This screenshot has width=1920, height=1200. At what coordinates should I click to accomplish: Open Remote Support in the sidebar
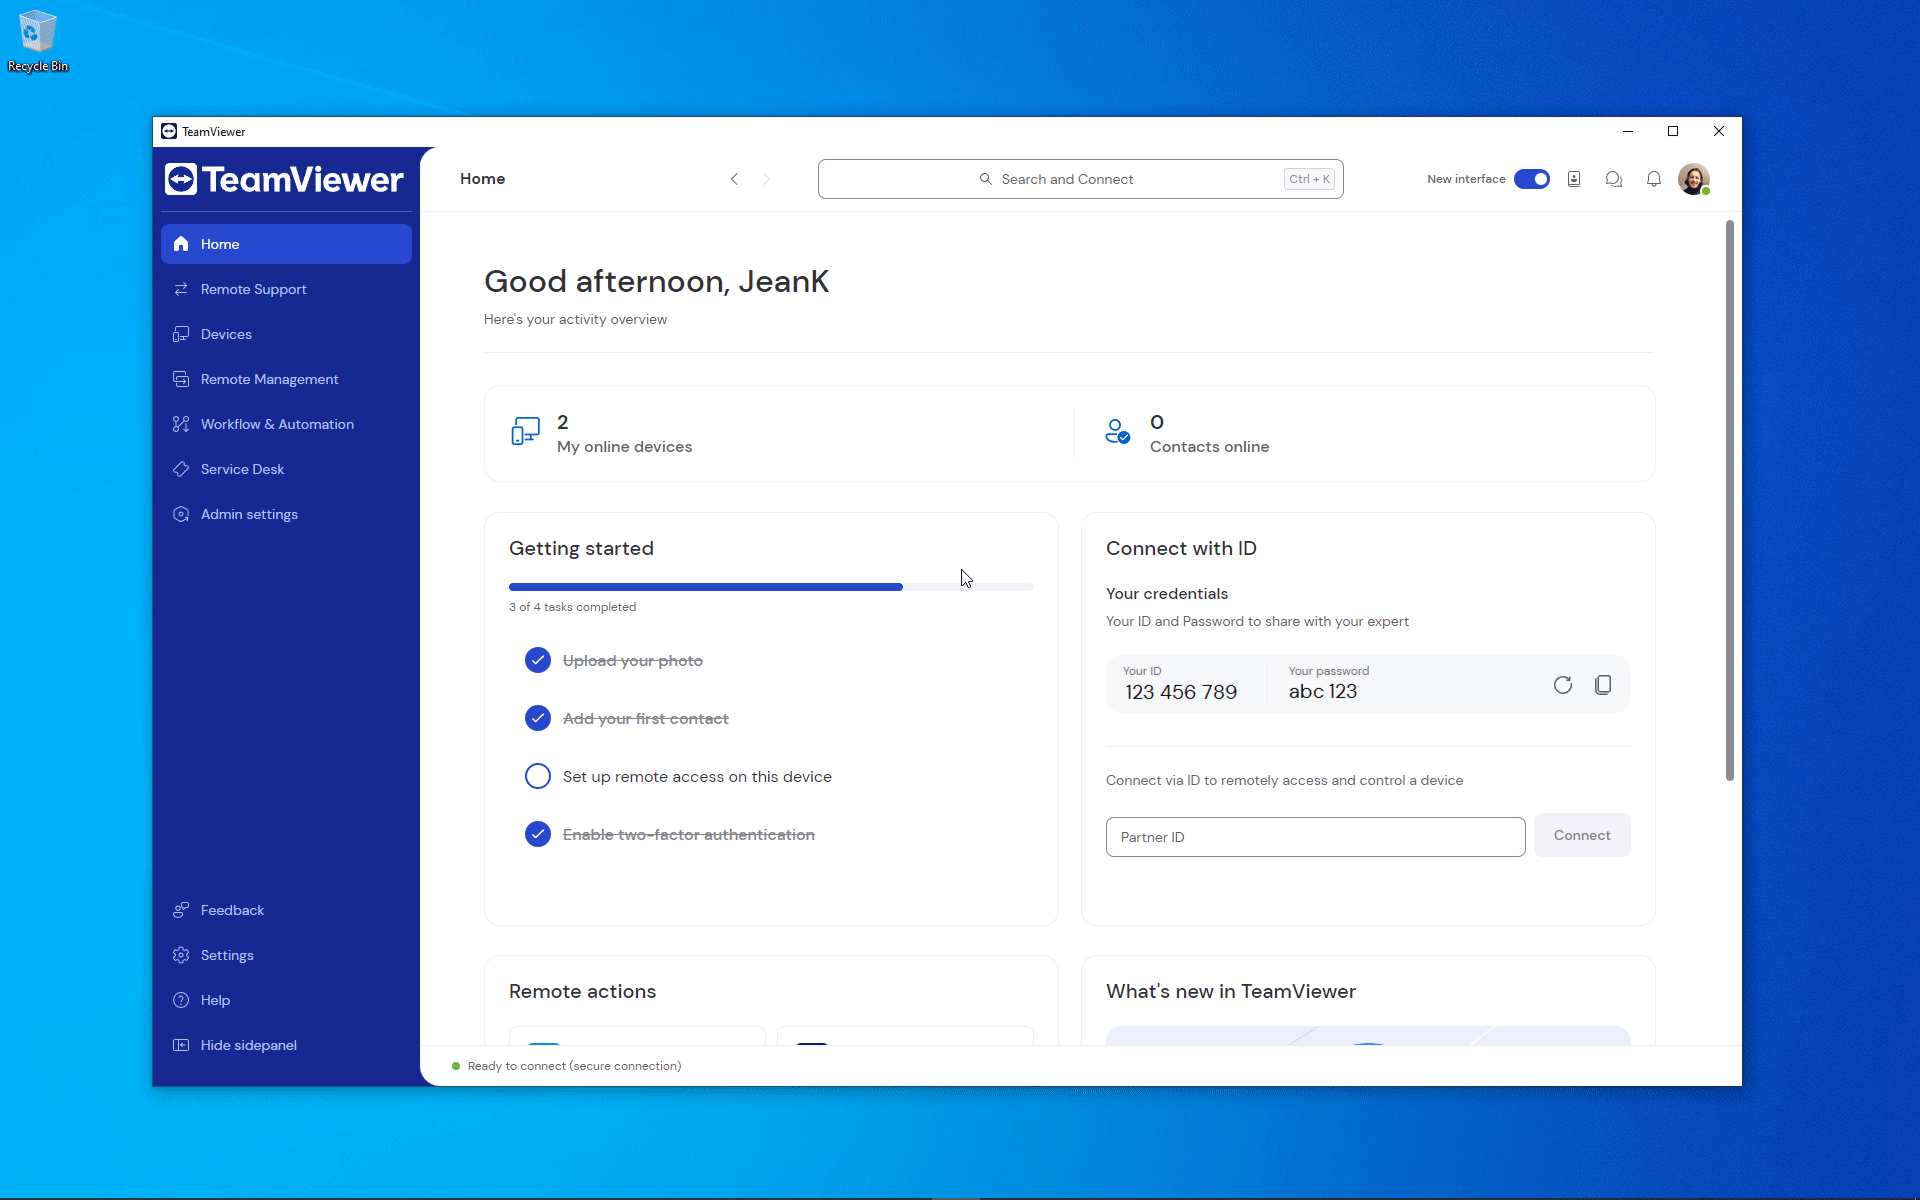pyautogui.click(x=253, y=289)
